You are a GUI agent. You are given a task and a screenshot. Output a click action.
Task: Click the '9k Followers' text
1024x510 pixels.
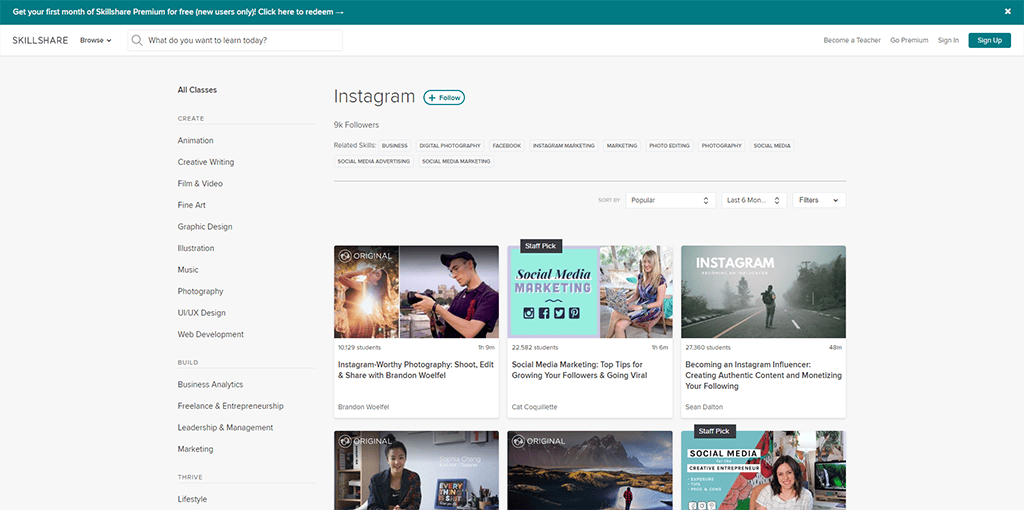tap(356, 125)
